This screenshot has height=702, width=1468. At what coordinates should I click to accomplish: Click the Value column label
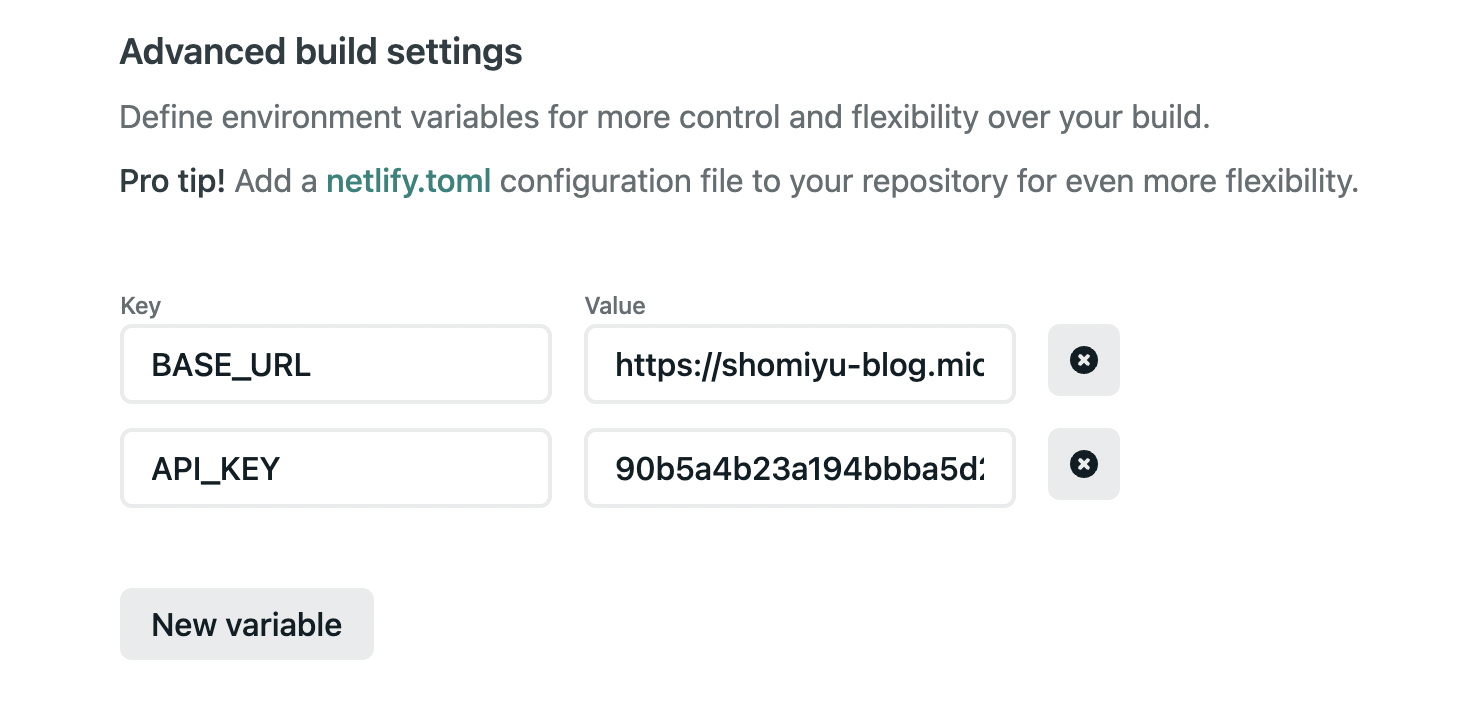tap(615, 305)
